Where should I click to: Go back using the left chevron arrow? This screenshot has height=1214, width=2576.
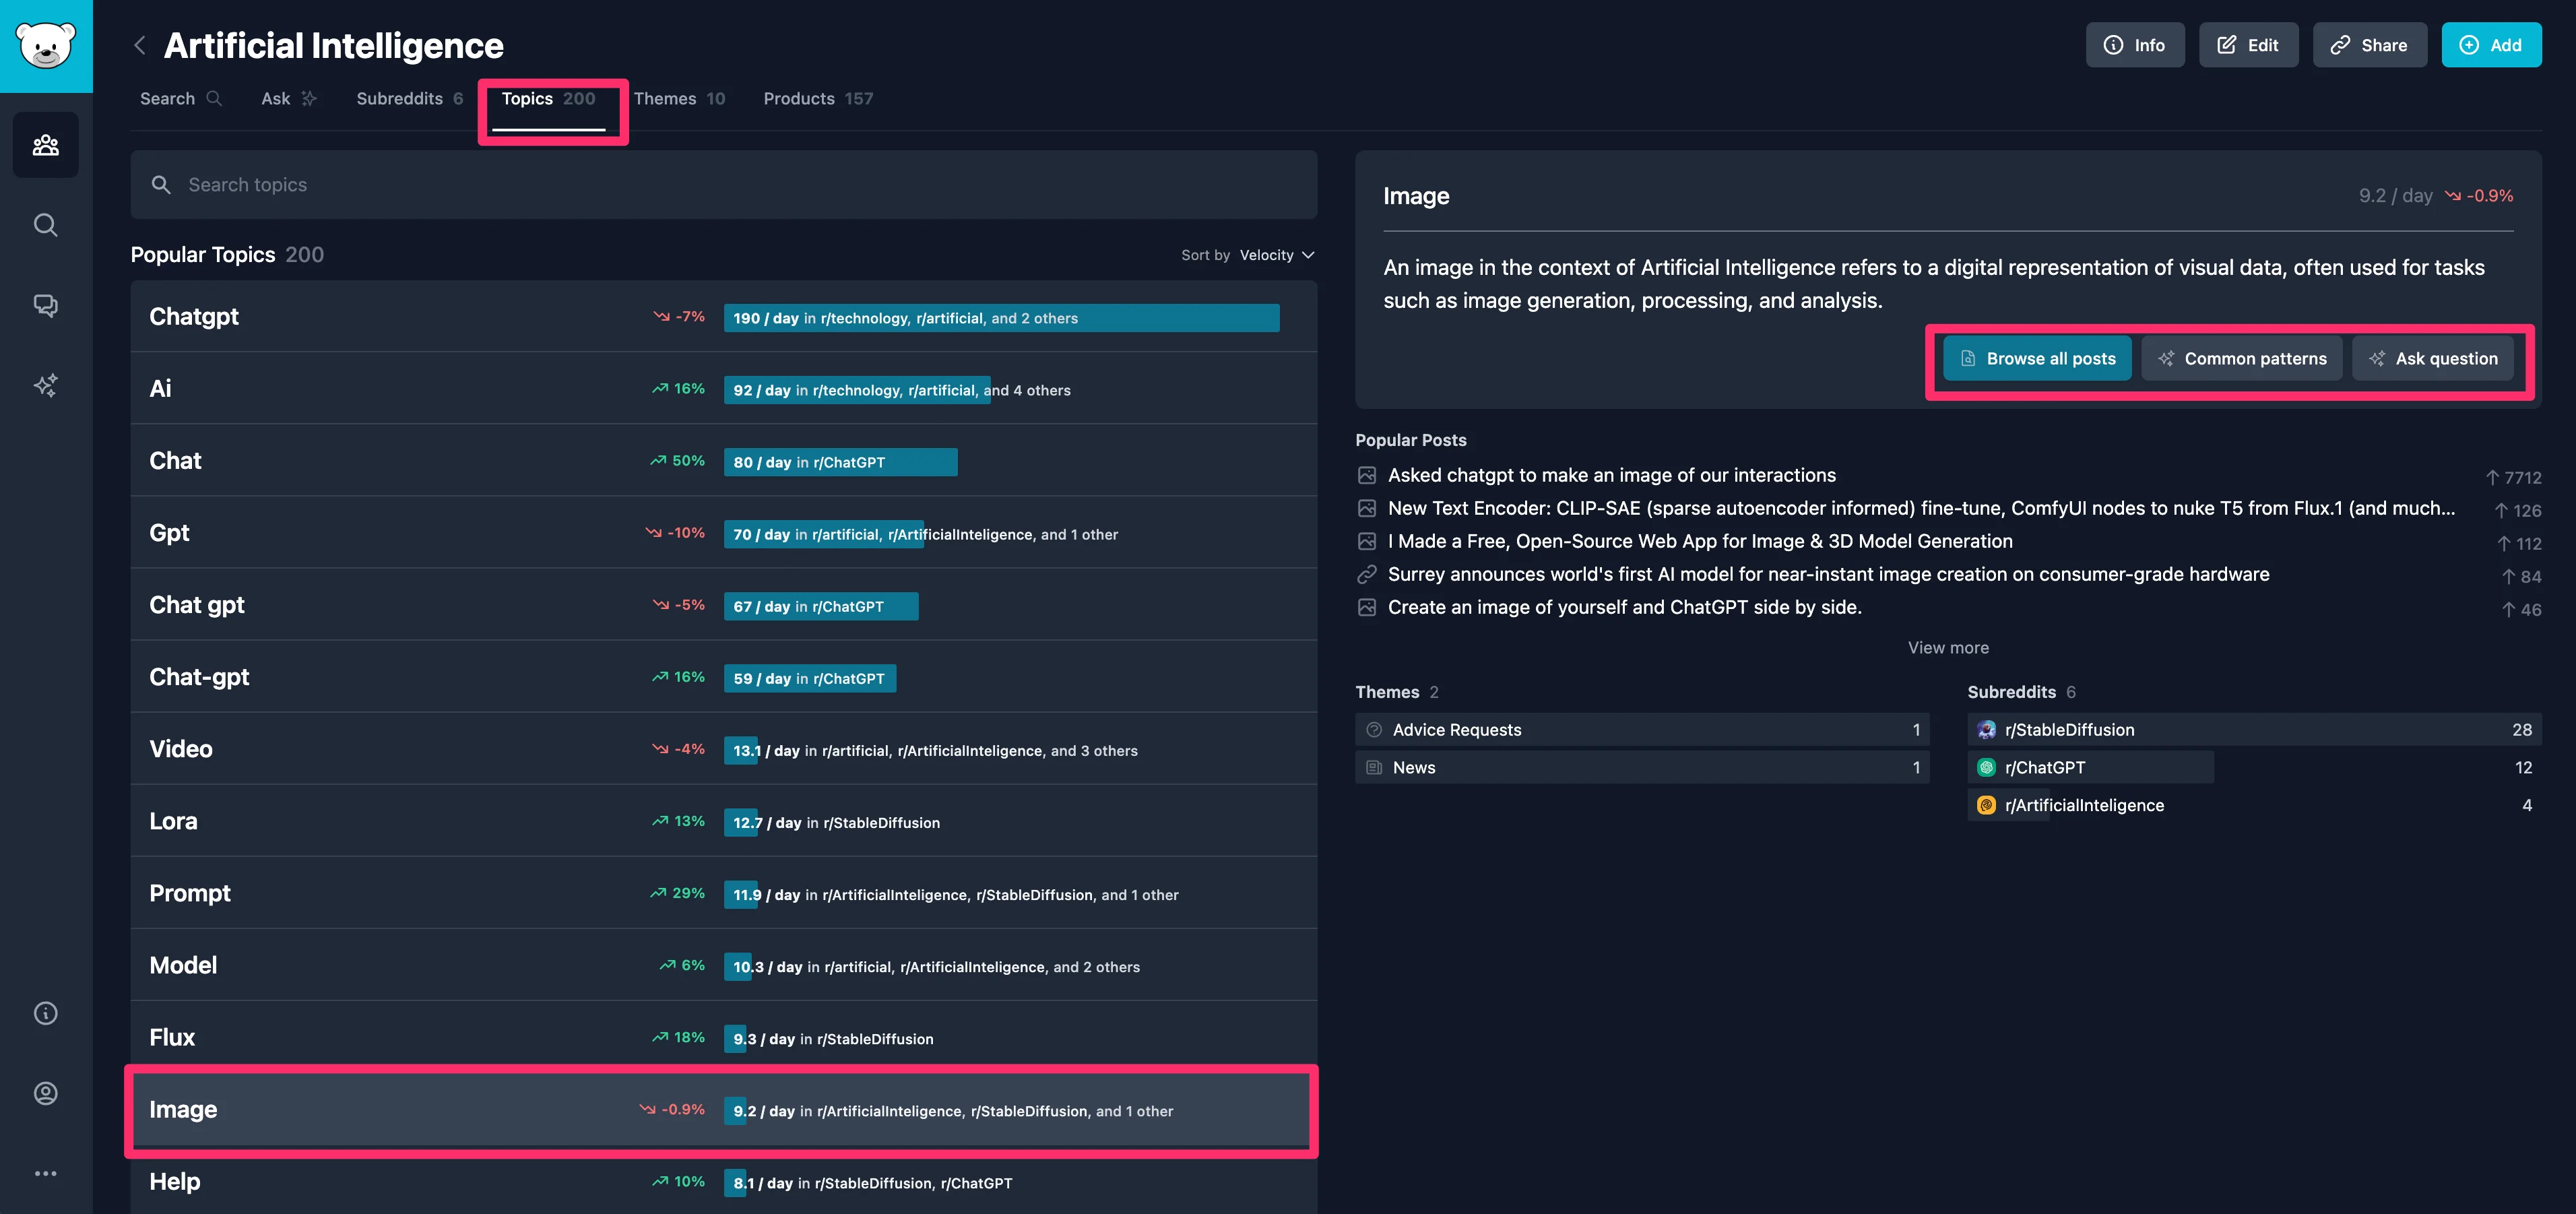pos(140,46)
